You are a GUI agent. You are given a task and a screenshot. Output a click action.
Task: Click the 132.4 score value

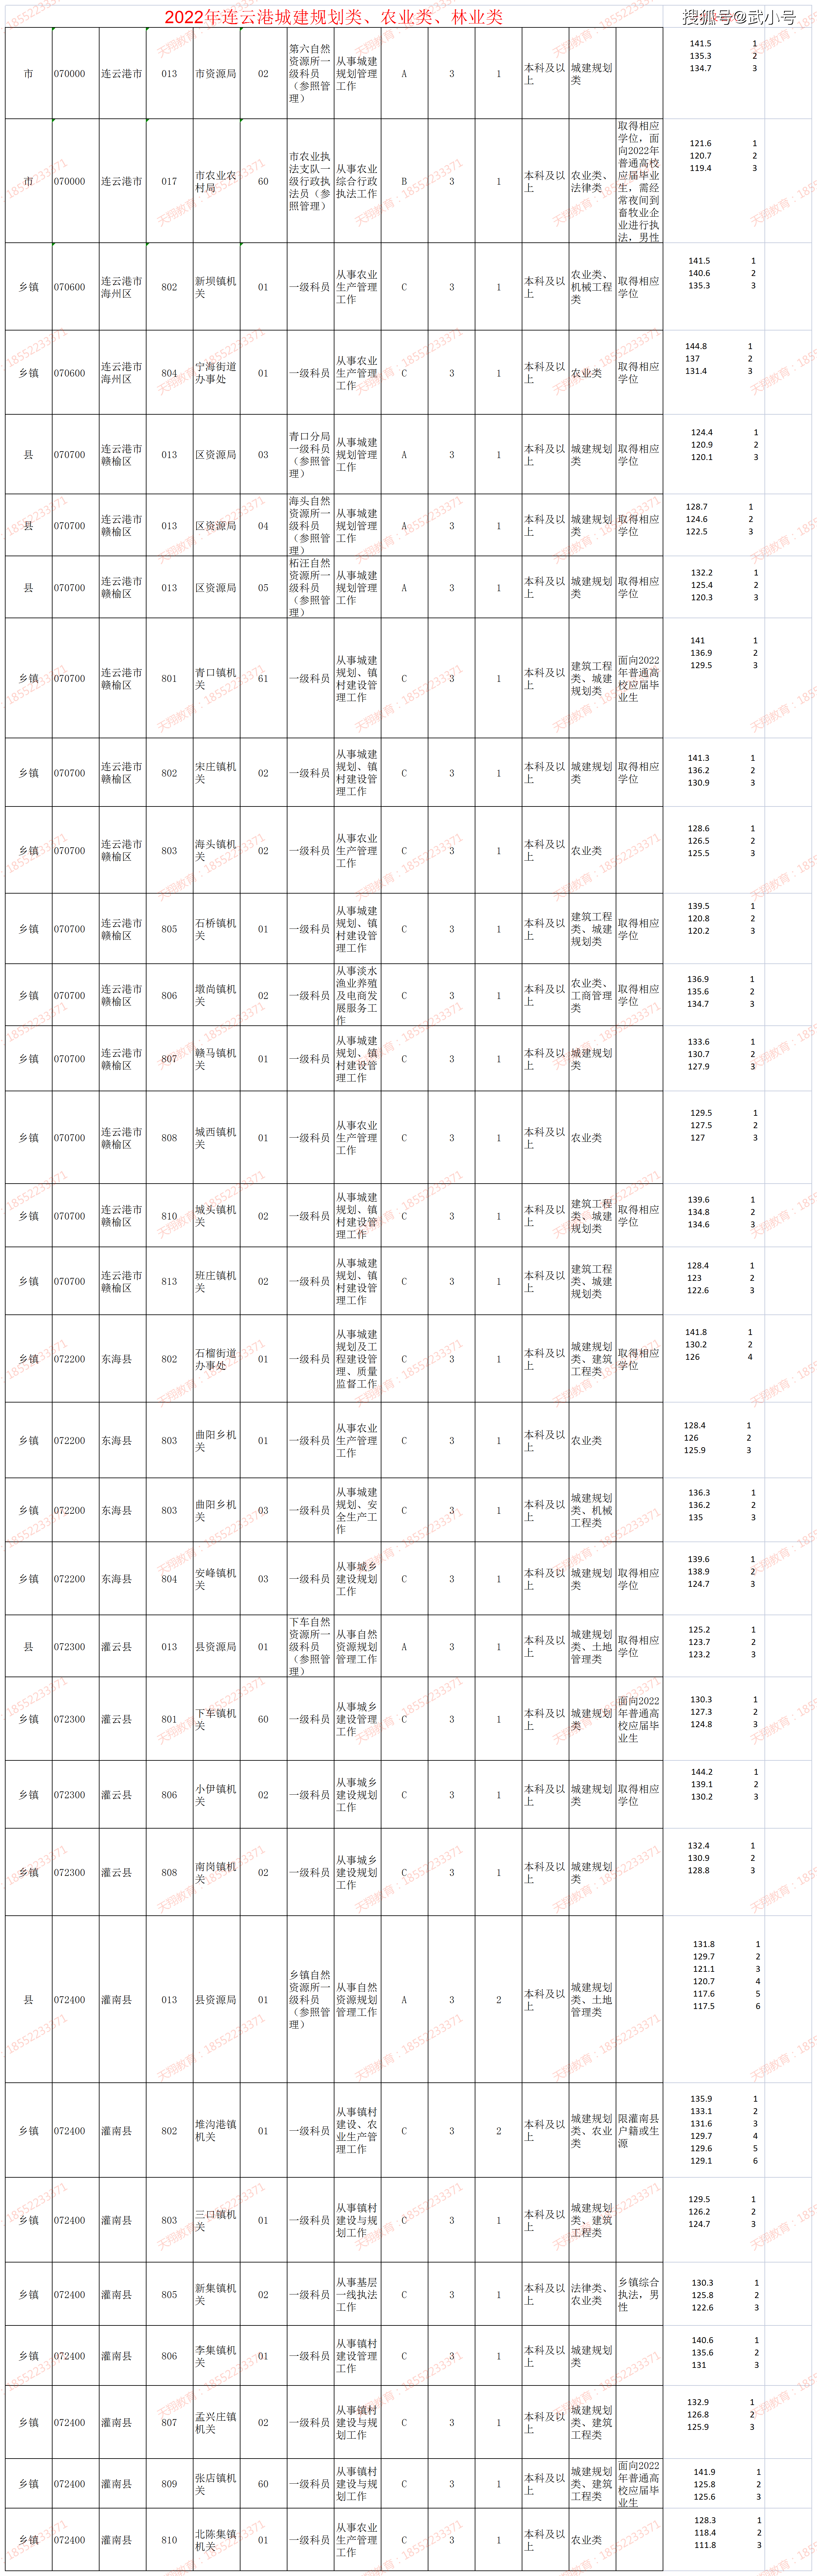[699, 1846]
